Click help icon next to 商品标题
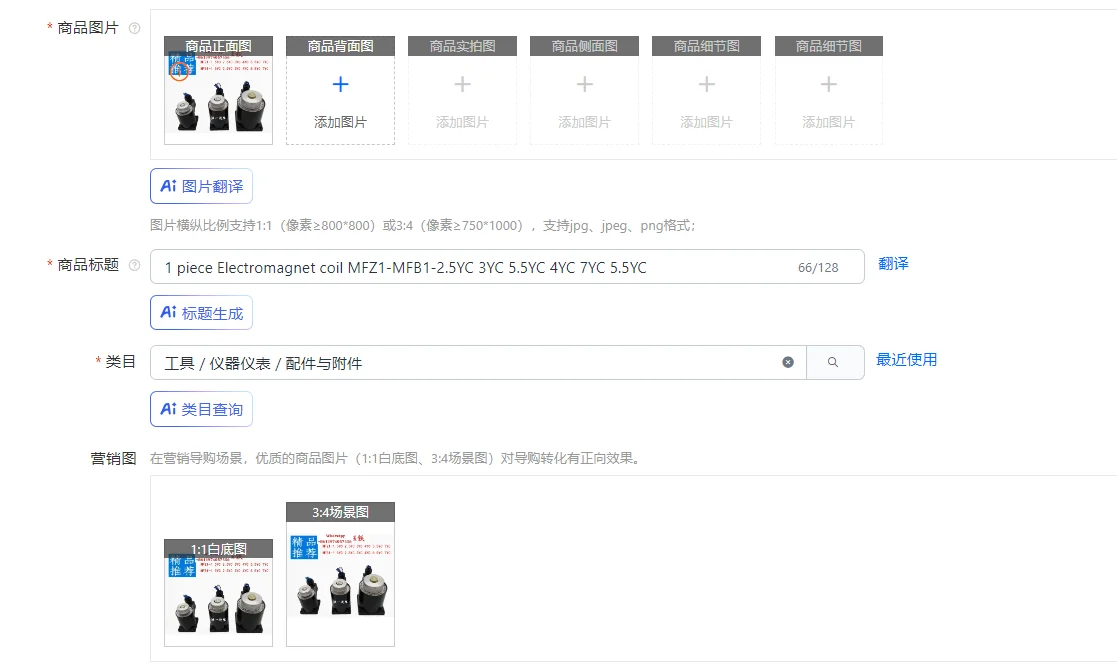Viewport: 1117px width, 664px height. click(134, 265)
